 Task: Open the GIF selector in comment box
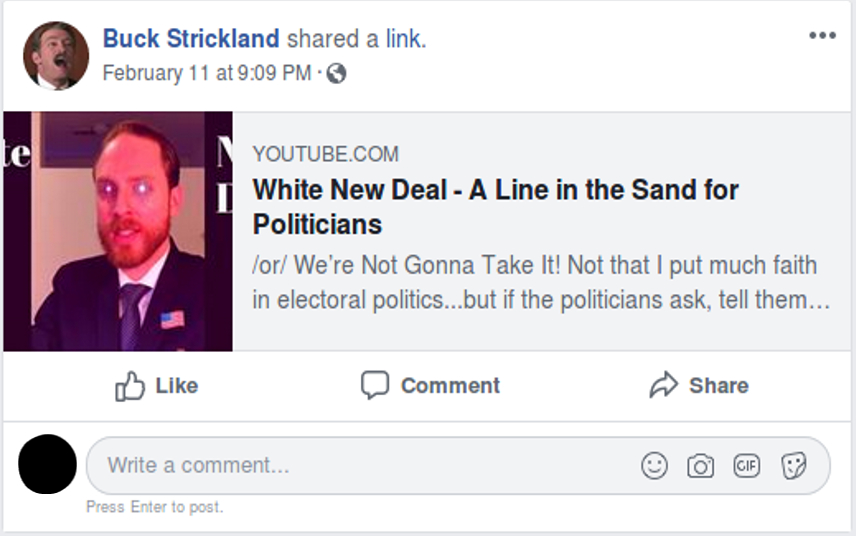(x=746, y=466)
